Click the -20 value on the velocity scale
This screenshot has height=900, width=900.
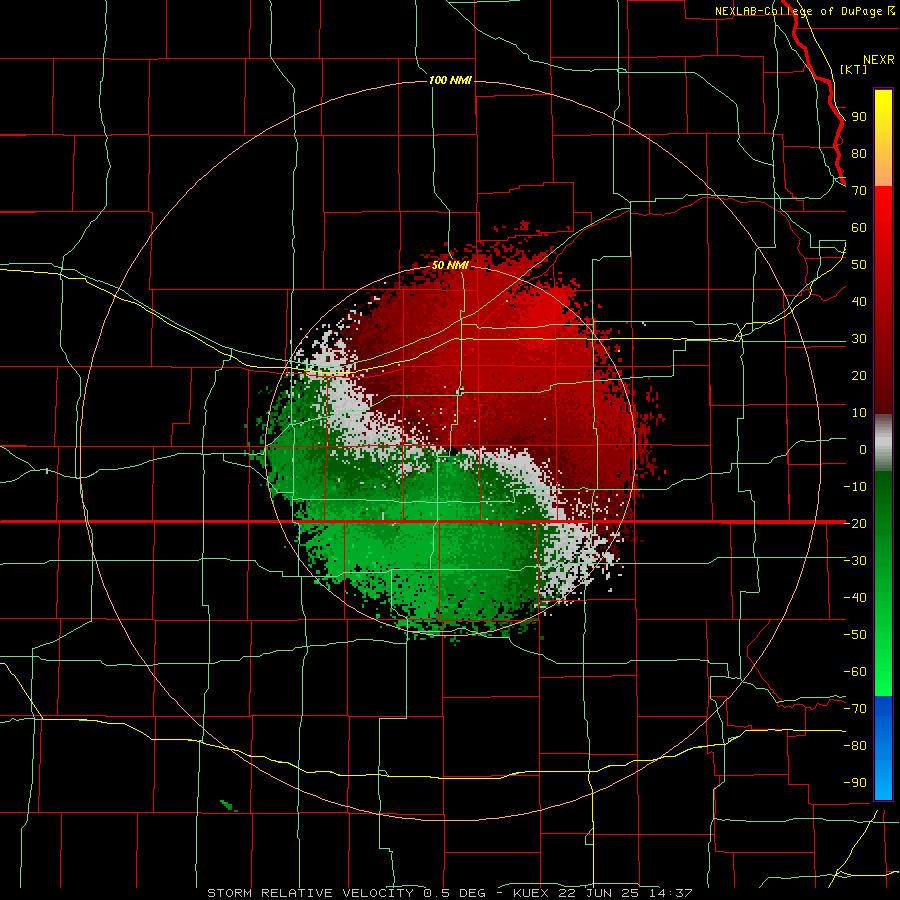(x=855, y=523)
